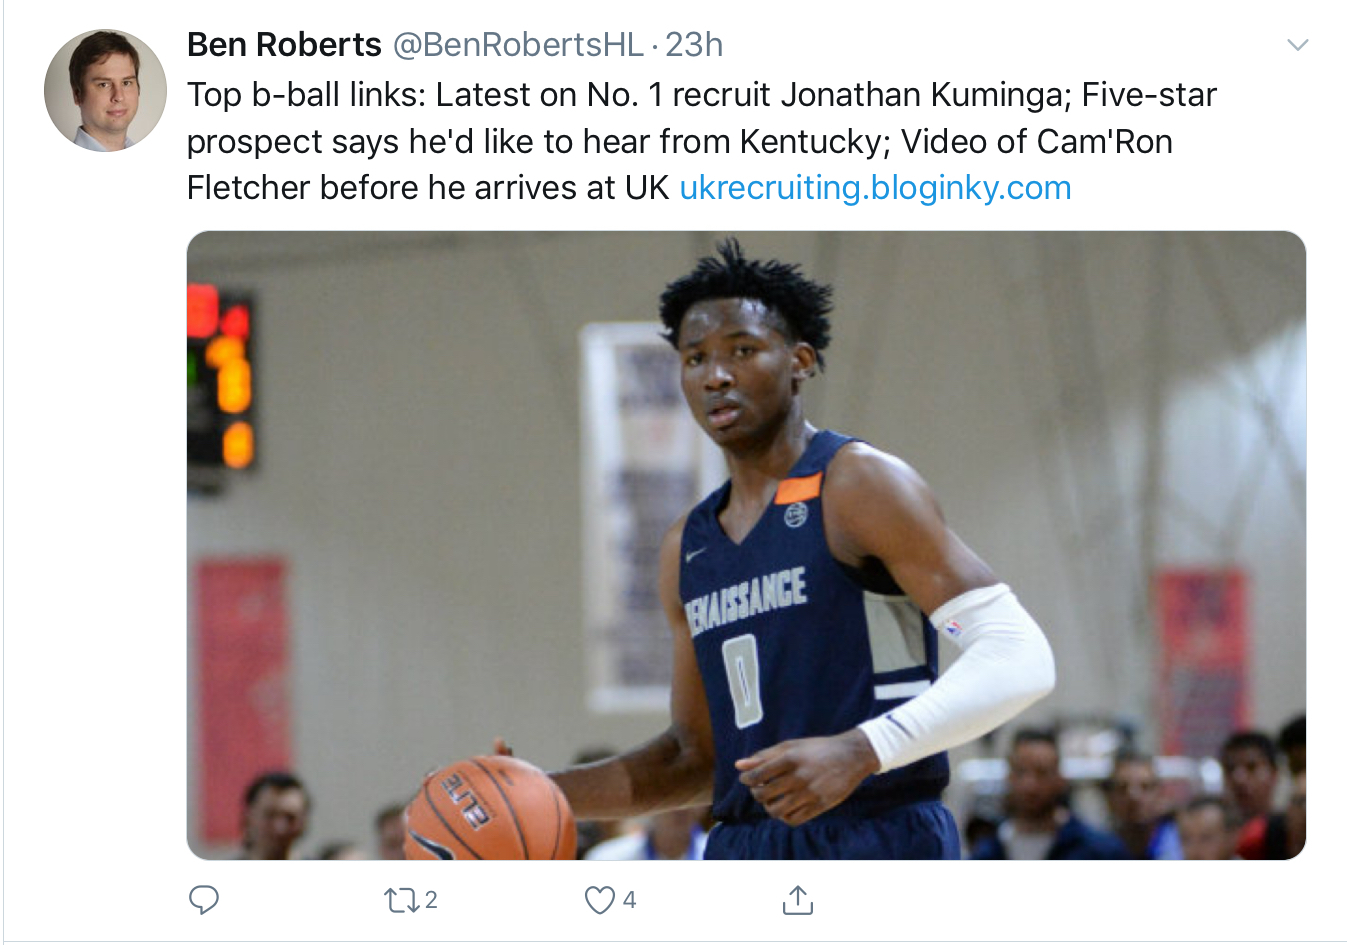Reply to Ben Roberts' tweet
Image resolution: width=1347 pixels, height=945 pixels.
pyautogui.click(x=204, y=900)
